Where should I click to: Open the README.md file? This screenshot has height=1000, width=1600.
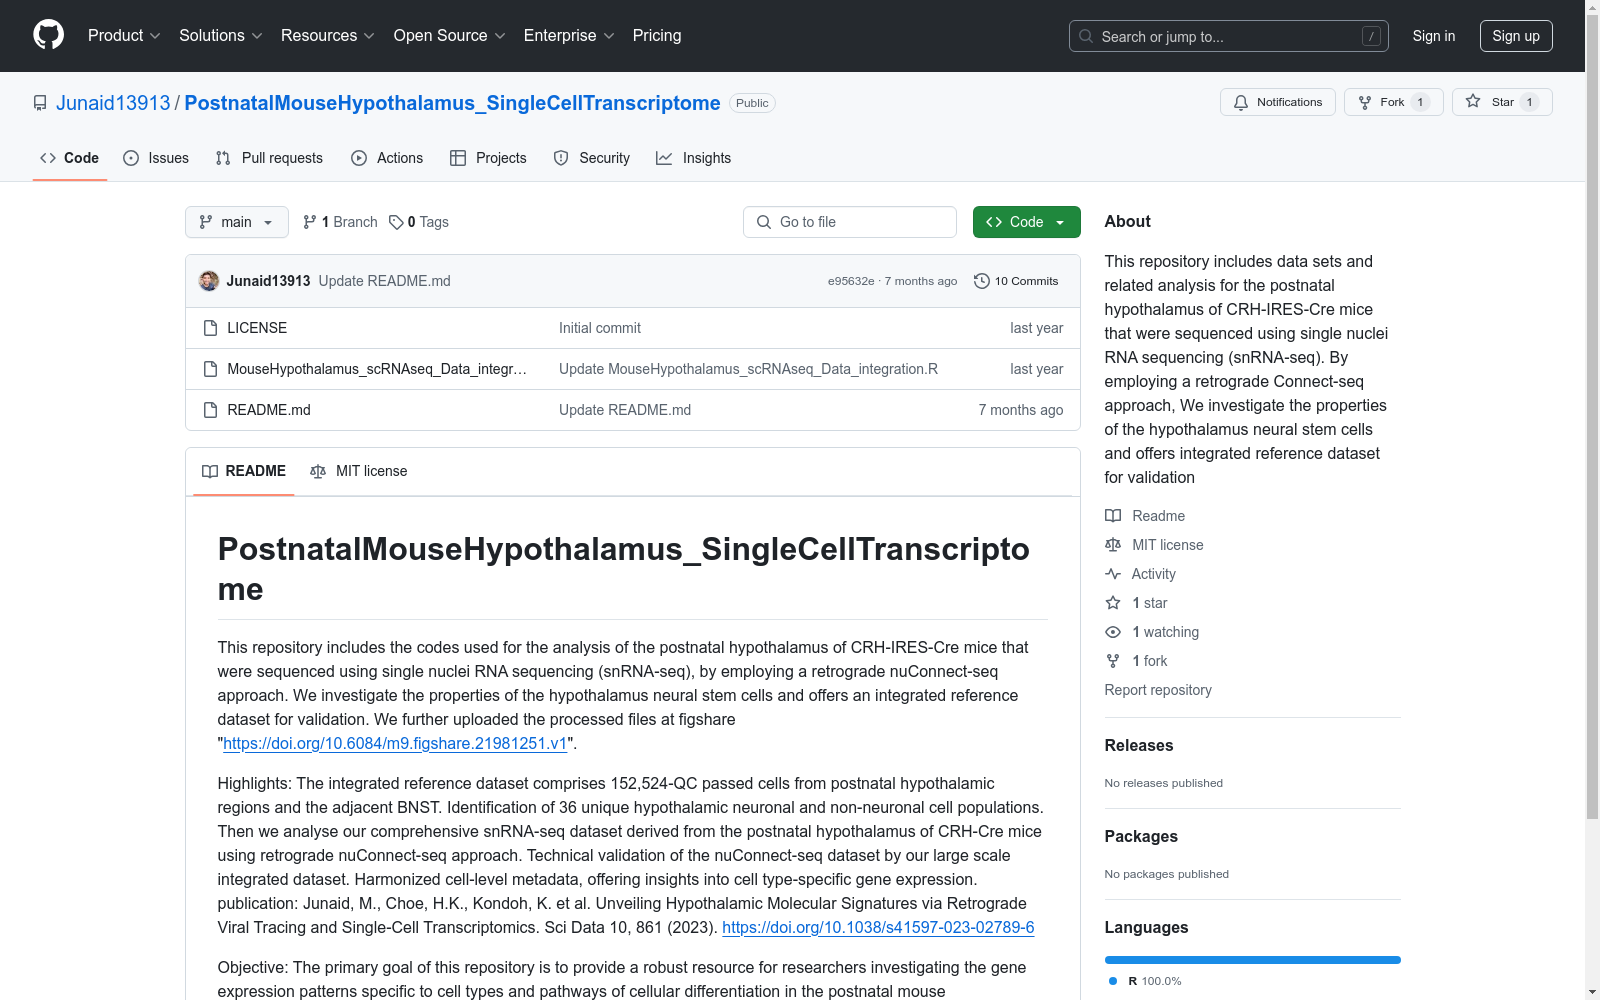coord(269,410)
